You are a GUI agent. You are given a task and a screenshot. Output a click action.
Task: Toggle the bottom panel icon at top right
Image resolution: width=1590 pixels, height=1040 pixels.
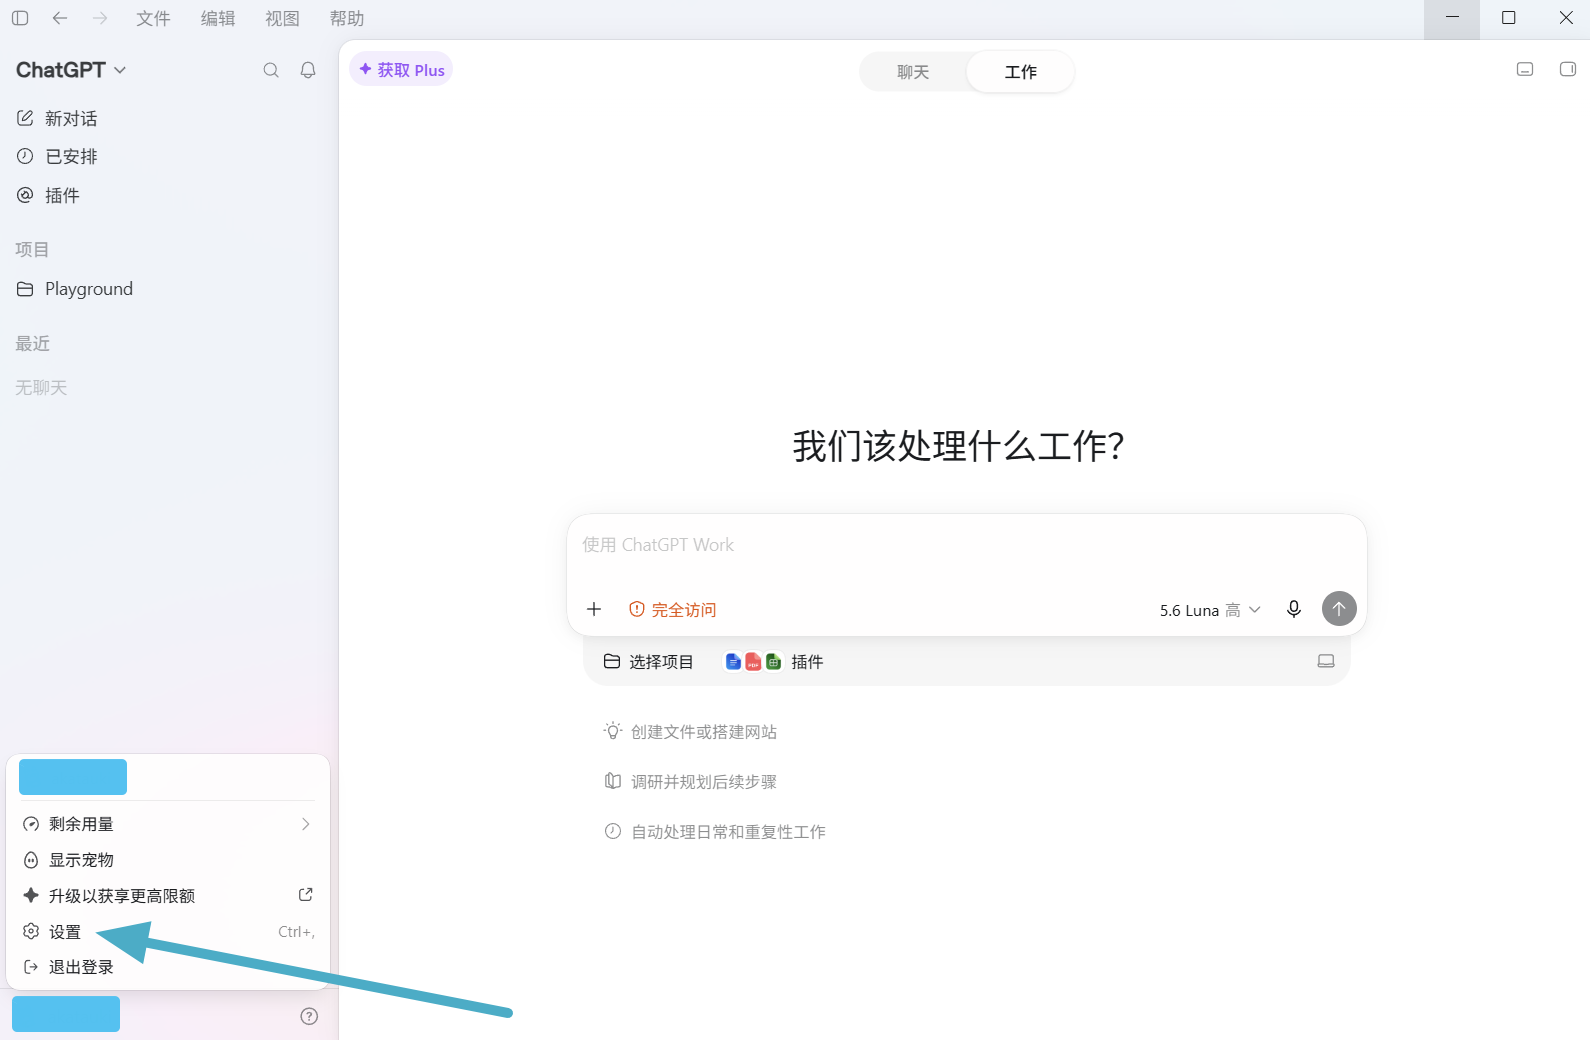[x=1525, y=69]
